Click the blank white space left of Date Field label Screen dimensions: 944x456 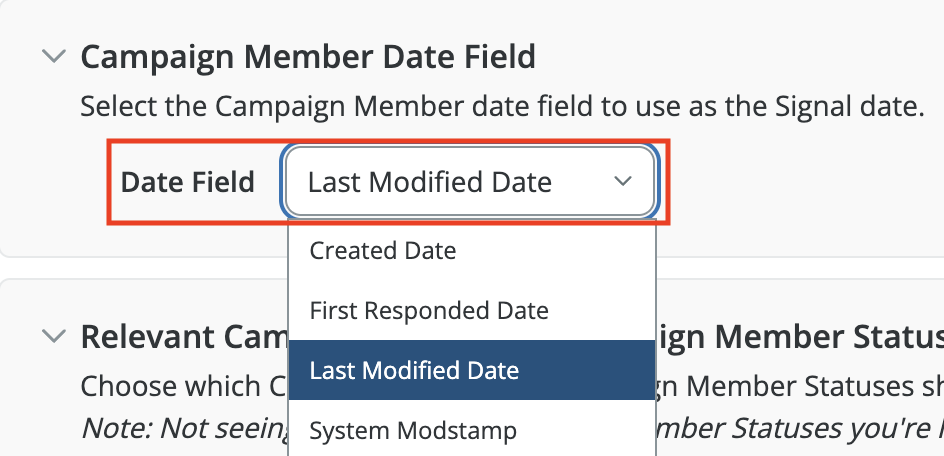60,182
